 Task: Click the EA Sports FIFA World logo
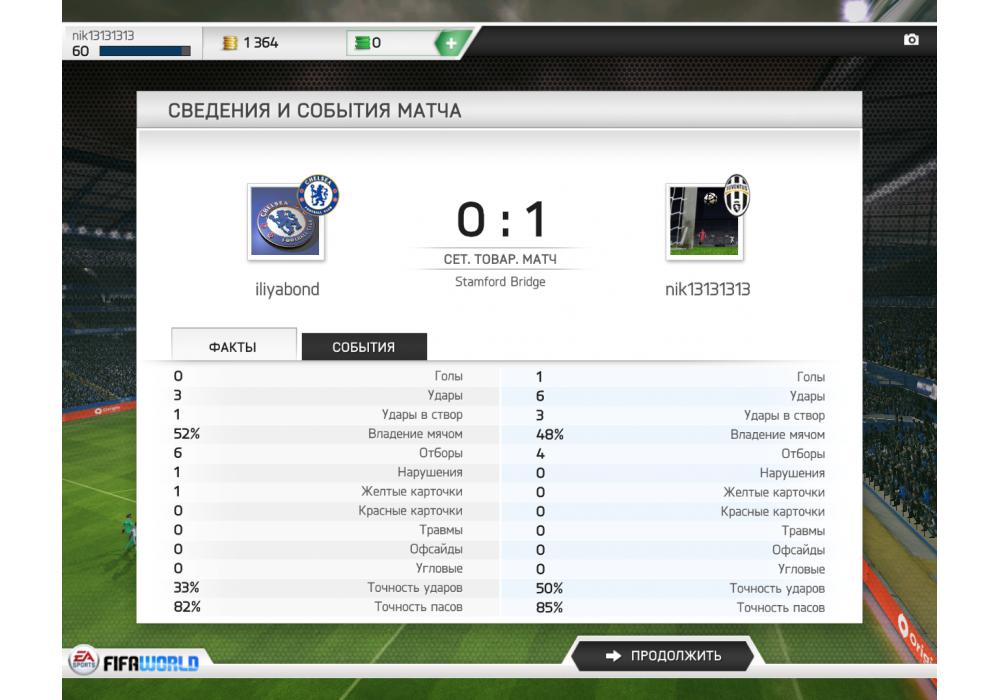coord(134,661)
